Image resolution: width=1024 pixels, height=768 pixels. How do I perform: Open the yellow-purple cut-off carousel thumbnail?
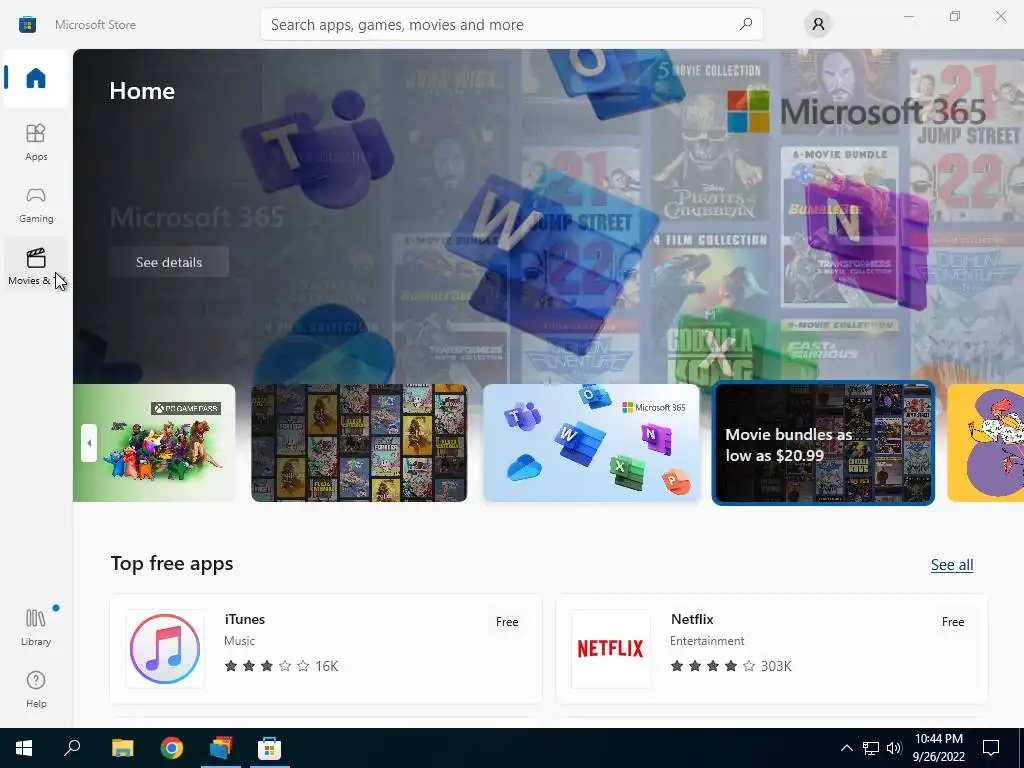pyautogui.click(x=985, y=443)
